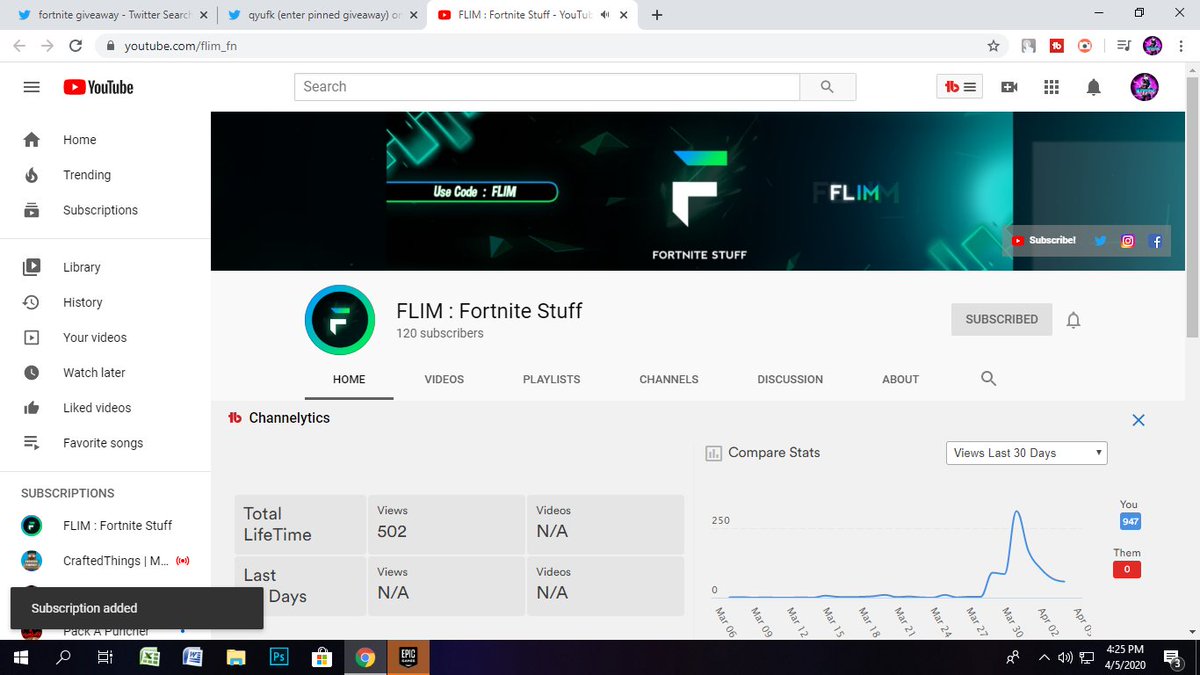
Task: Open the Views Last 30 Days dropdown
Action: [x=1026, y=453]
